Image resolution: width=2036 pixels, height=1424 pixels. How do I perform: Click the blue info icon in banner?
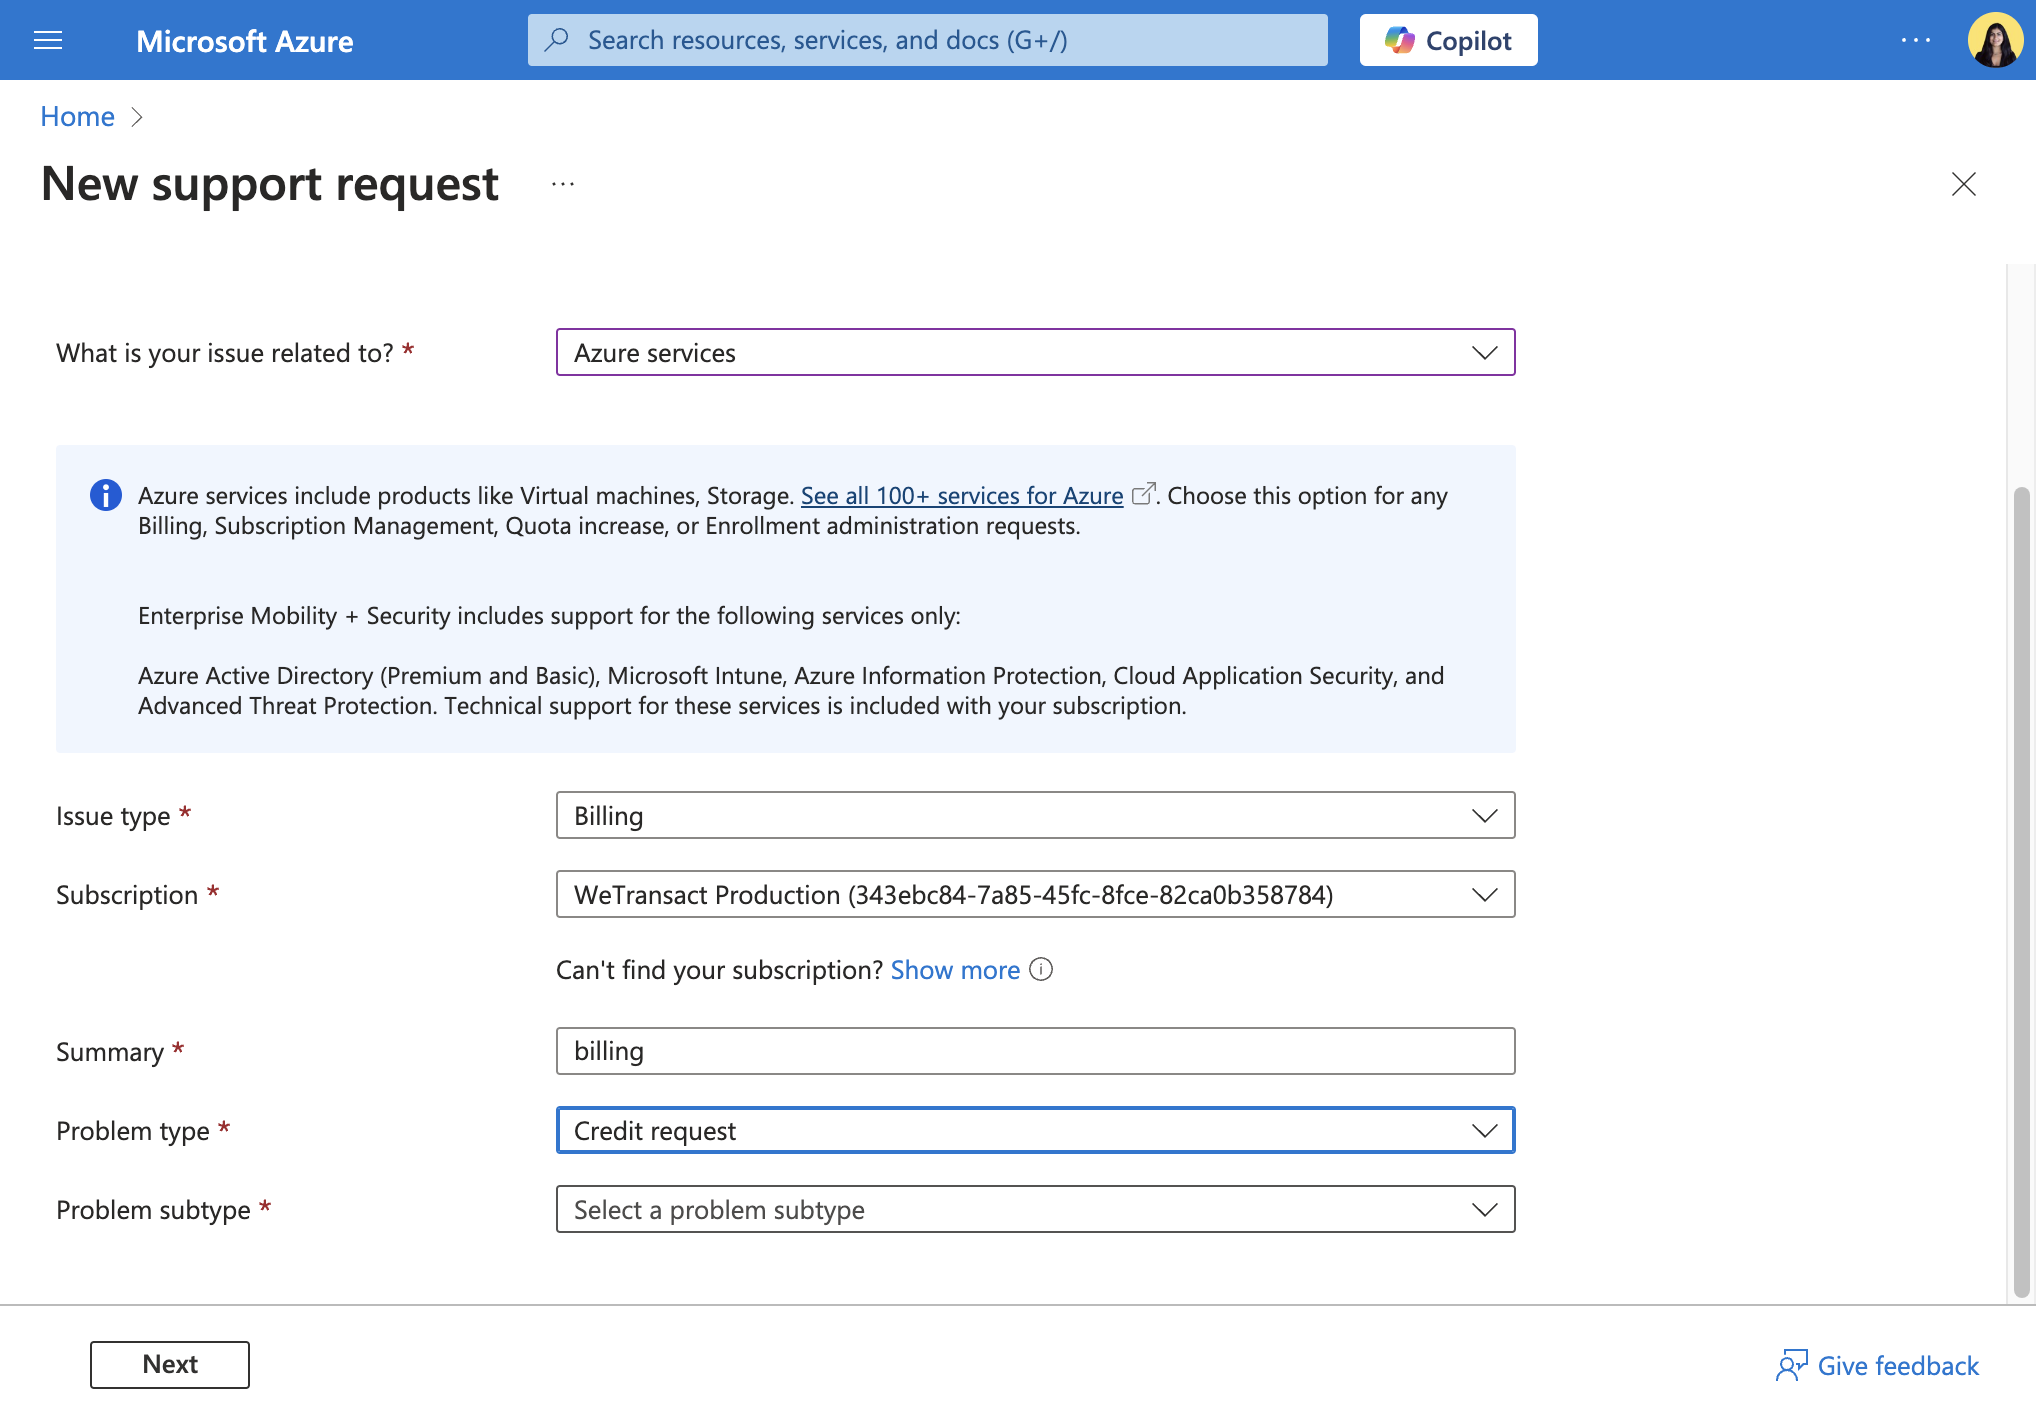click(106, 495)
